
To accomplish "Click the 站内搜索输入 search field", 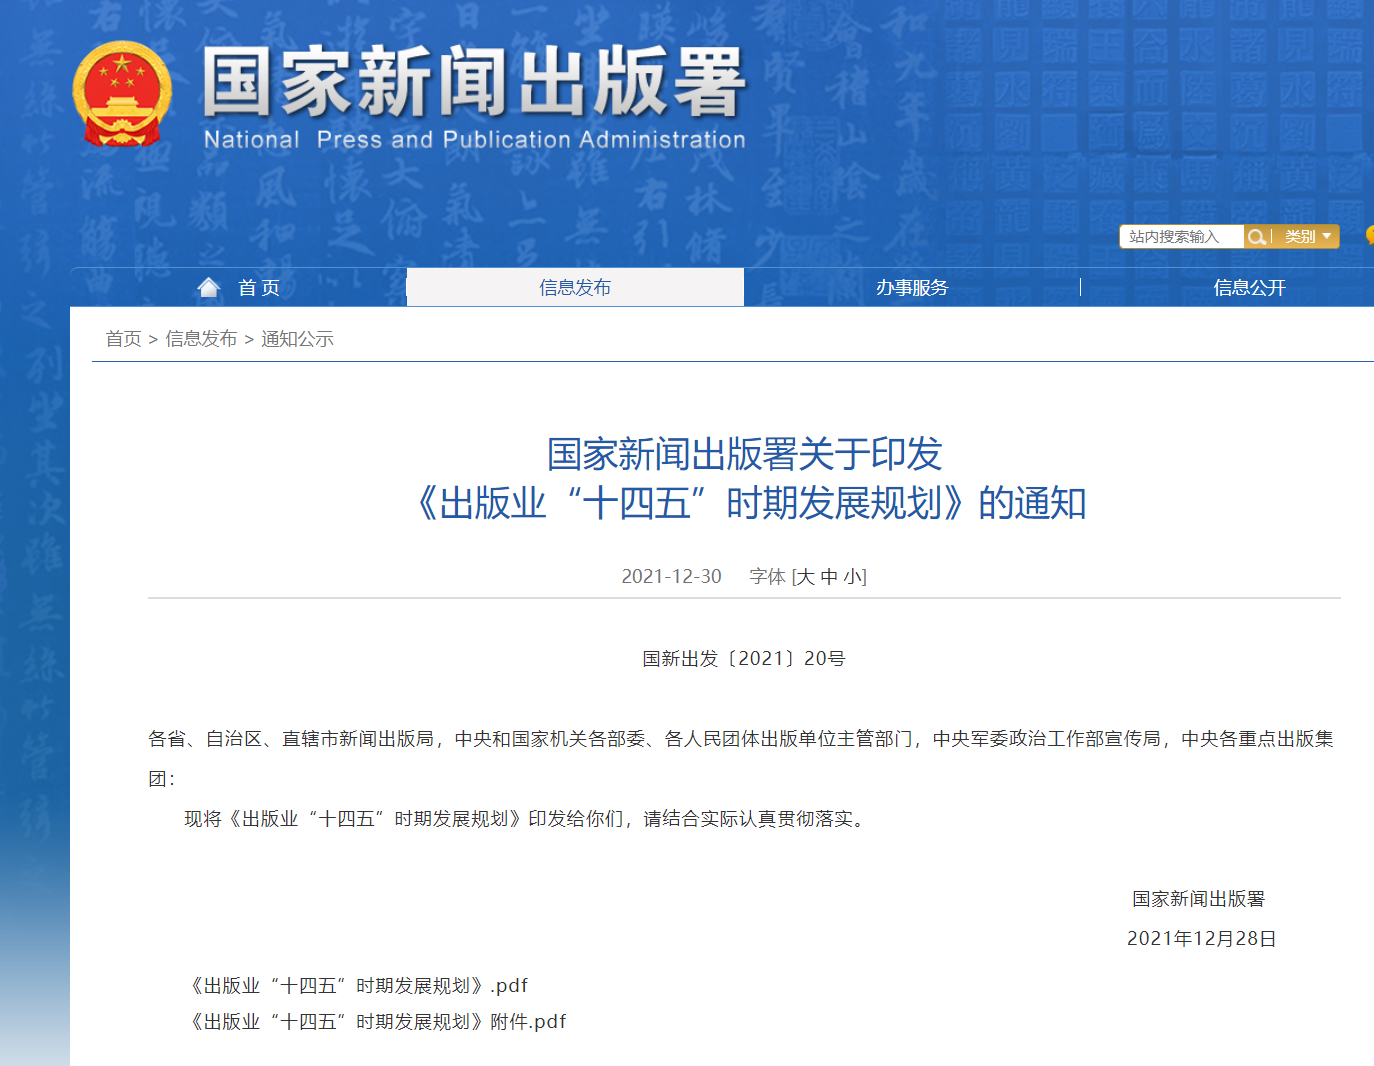I will point(1180,237).
